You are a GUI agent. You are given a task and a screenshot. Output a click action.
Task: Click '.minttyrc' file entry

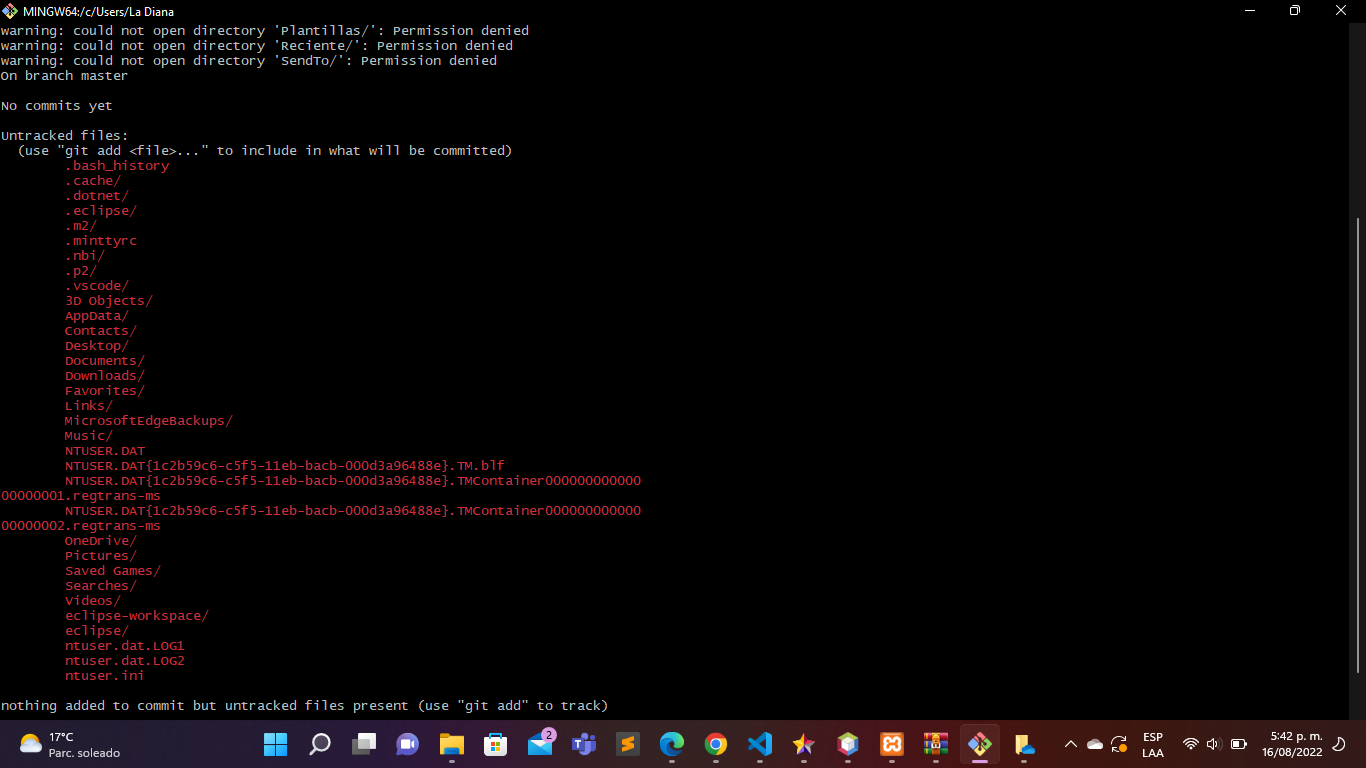(x=101, y=241)
